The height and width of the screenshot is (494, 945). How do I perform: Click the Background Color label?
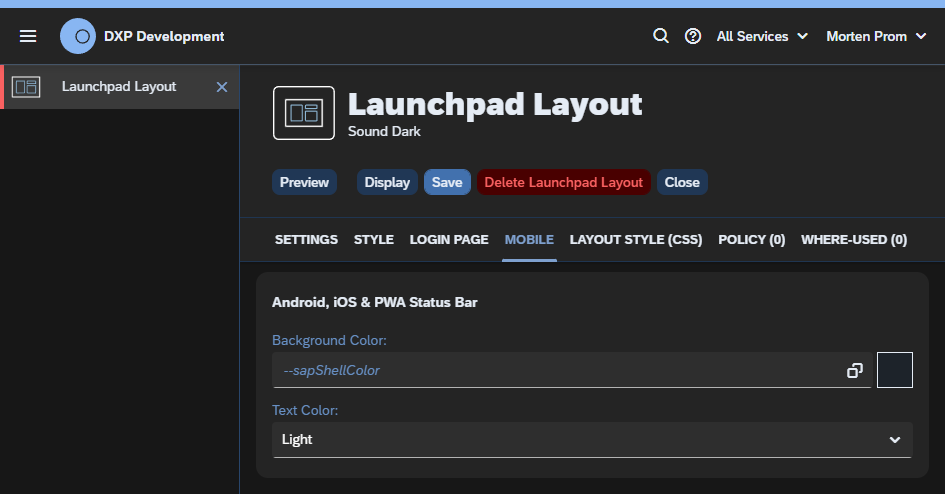tap(329, 340)
